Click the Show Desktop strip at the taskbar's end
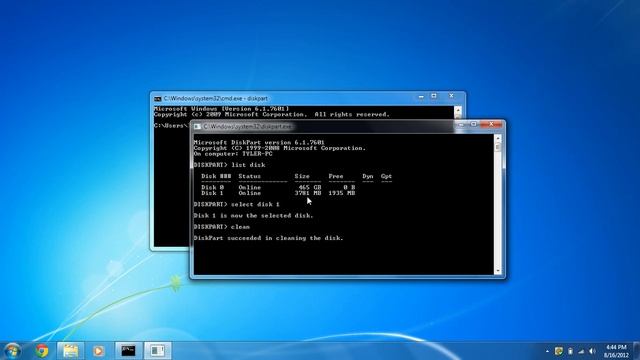The height and width of the screenshot is (360, 640). [x=636, y=351]
